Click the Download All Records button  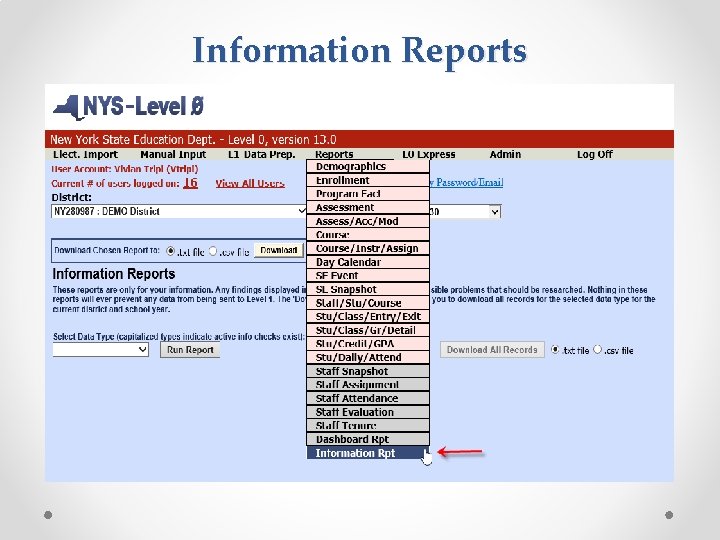tap(492, 350)
